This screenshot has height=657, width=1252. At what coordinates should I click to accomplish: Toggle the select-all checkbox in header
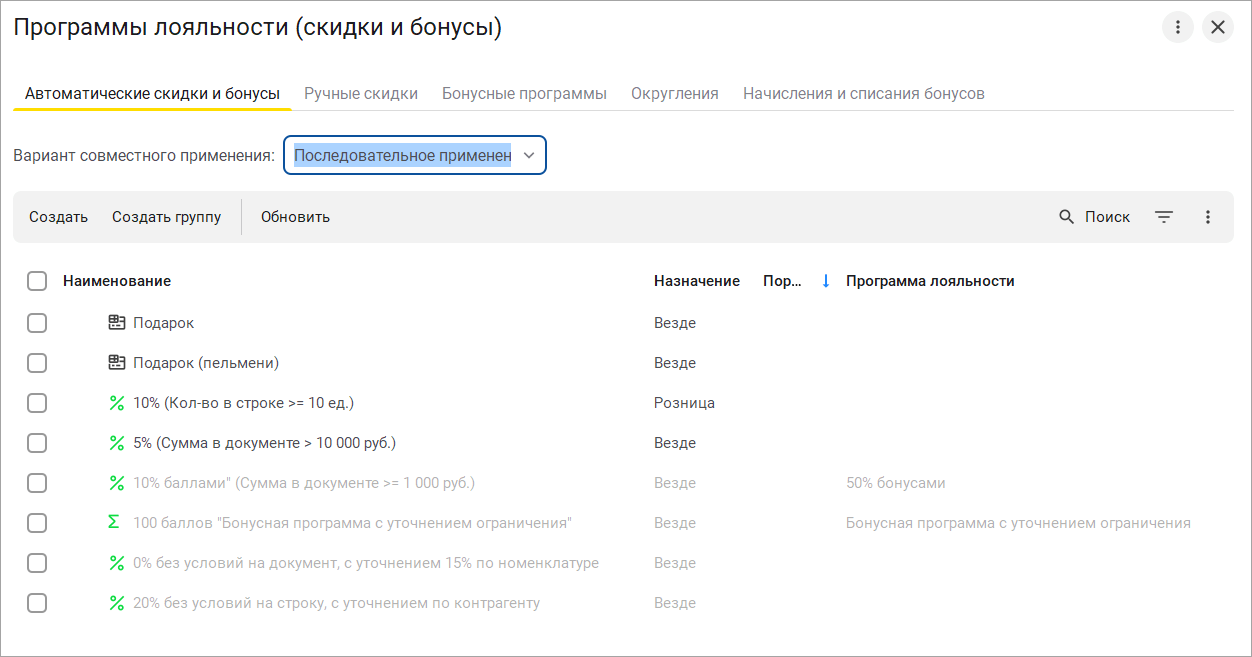[37, 281]
